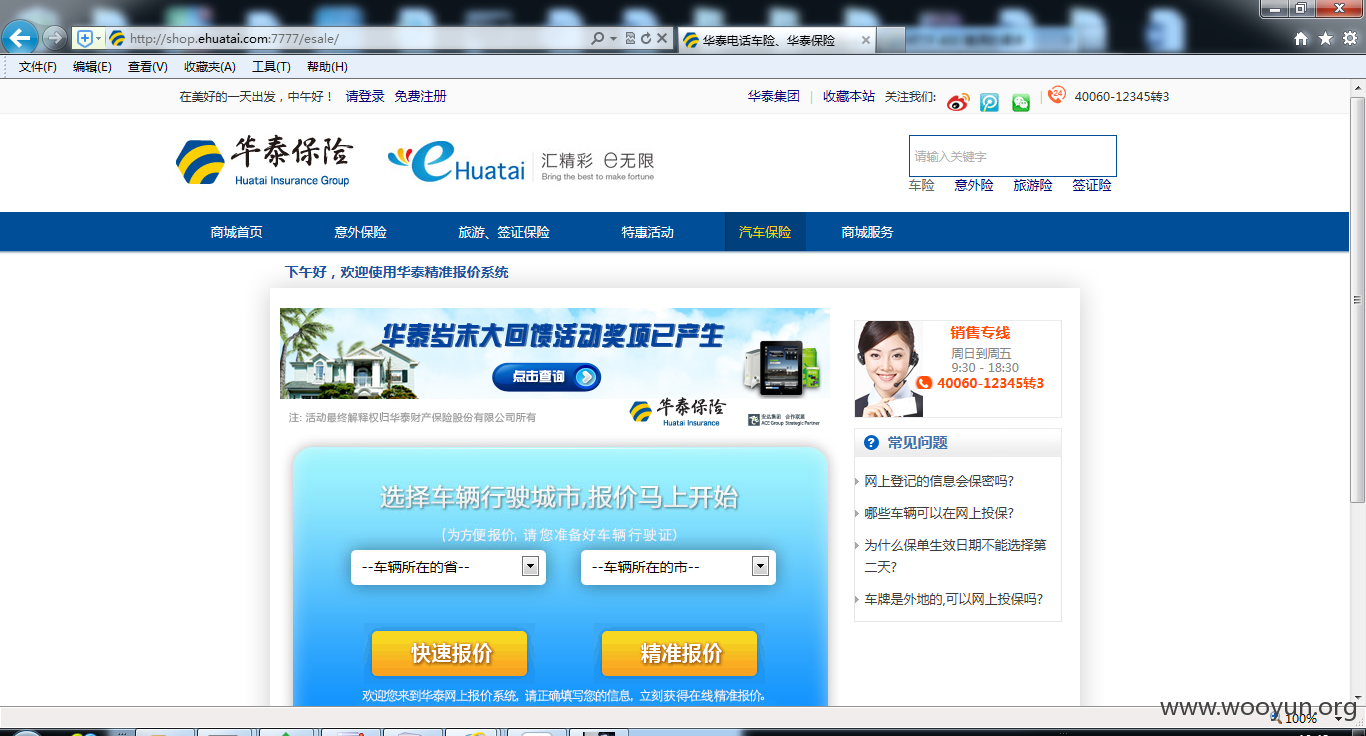Click the 车险 quick search link

[x=922, y=185]
